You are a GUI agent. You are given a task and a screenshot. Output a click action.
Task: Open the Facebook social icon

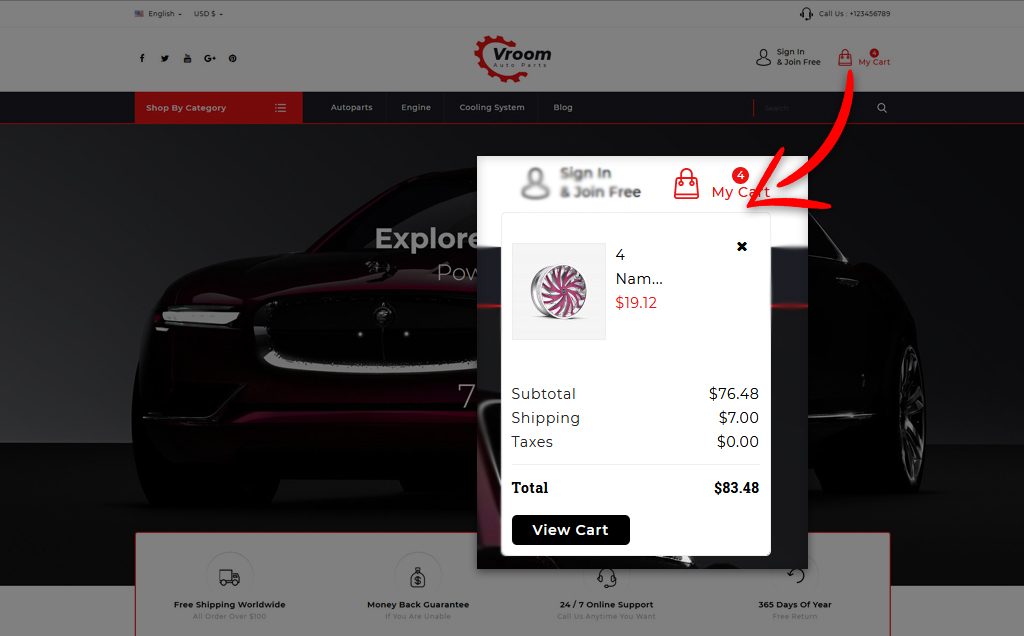coord(142,58)
